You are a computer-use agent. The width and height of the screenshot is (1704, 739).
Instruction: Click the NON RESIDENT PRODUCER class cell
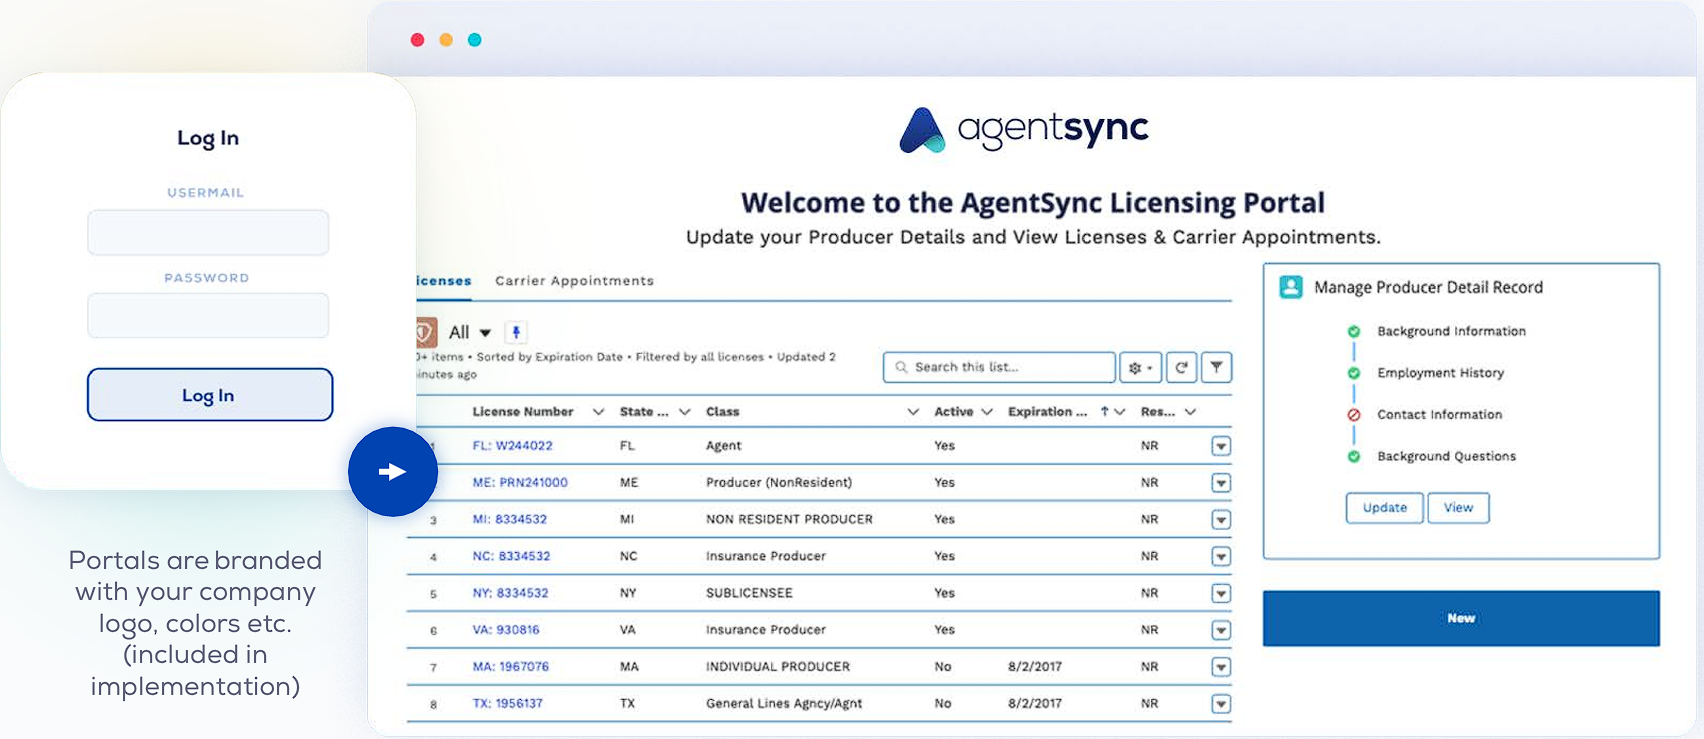coord(789,520)
